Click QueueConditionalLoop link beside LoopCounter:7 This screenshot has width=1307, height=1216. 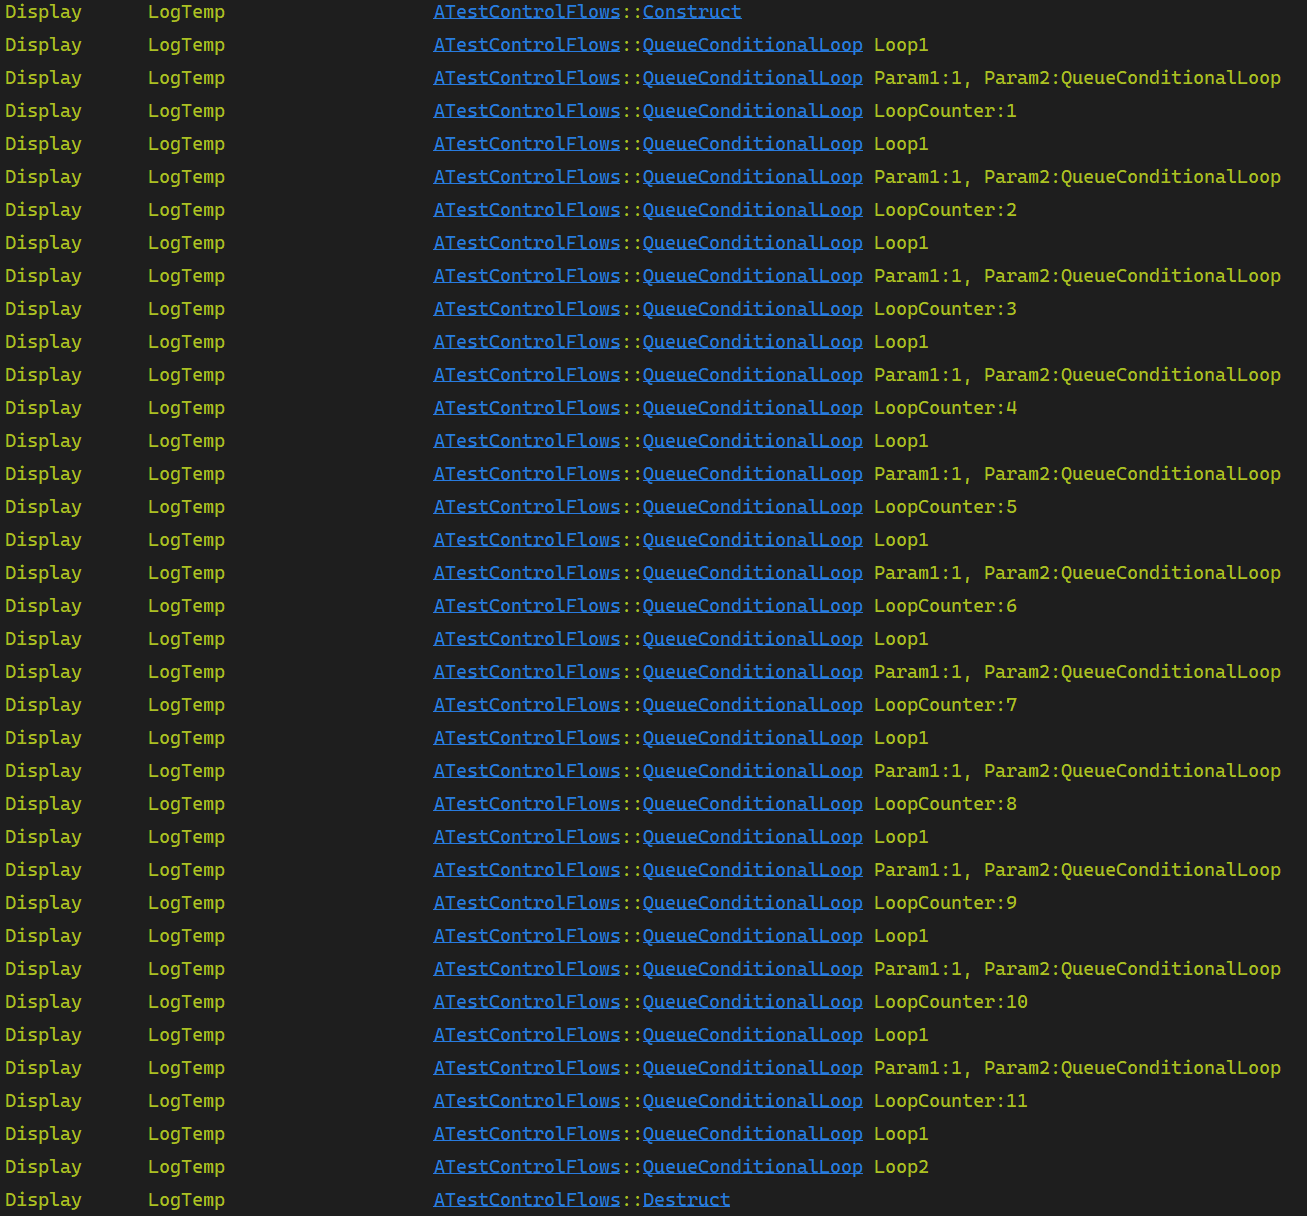coord(752,705)
